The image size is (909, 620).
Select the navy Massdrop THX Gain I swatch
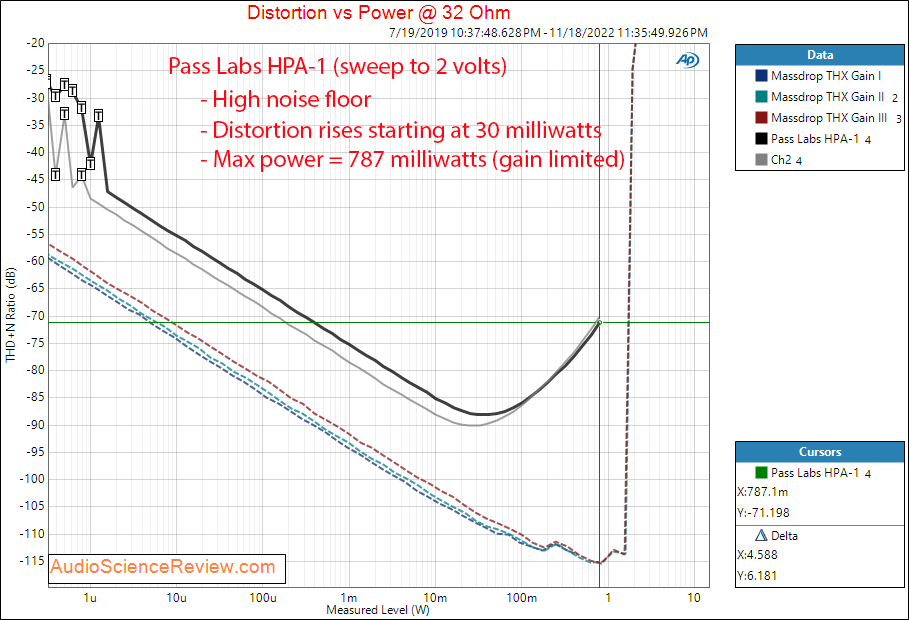761,76
